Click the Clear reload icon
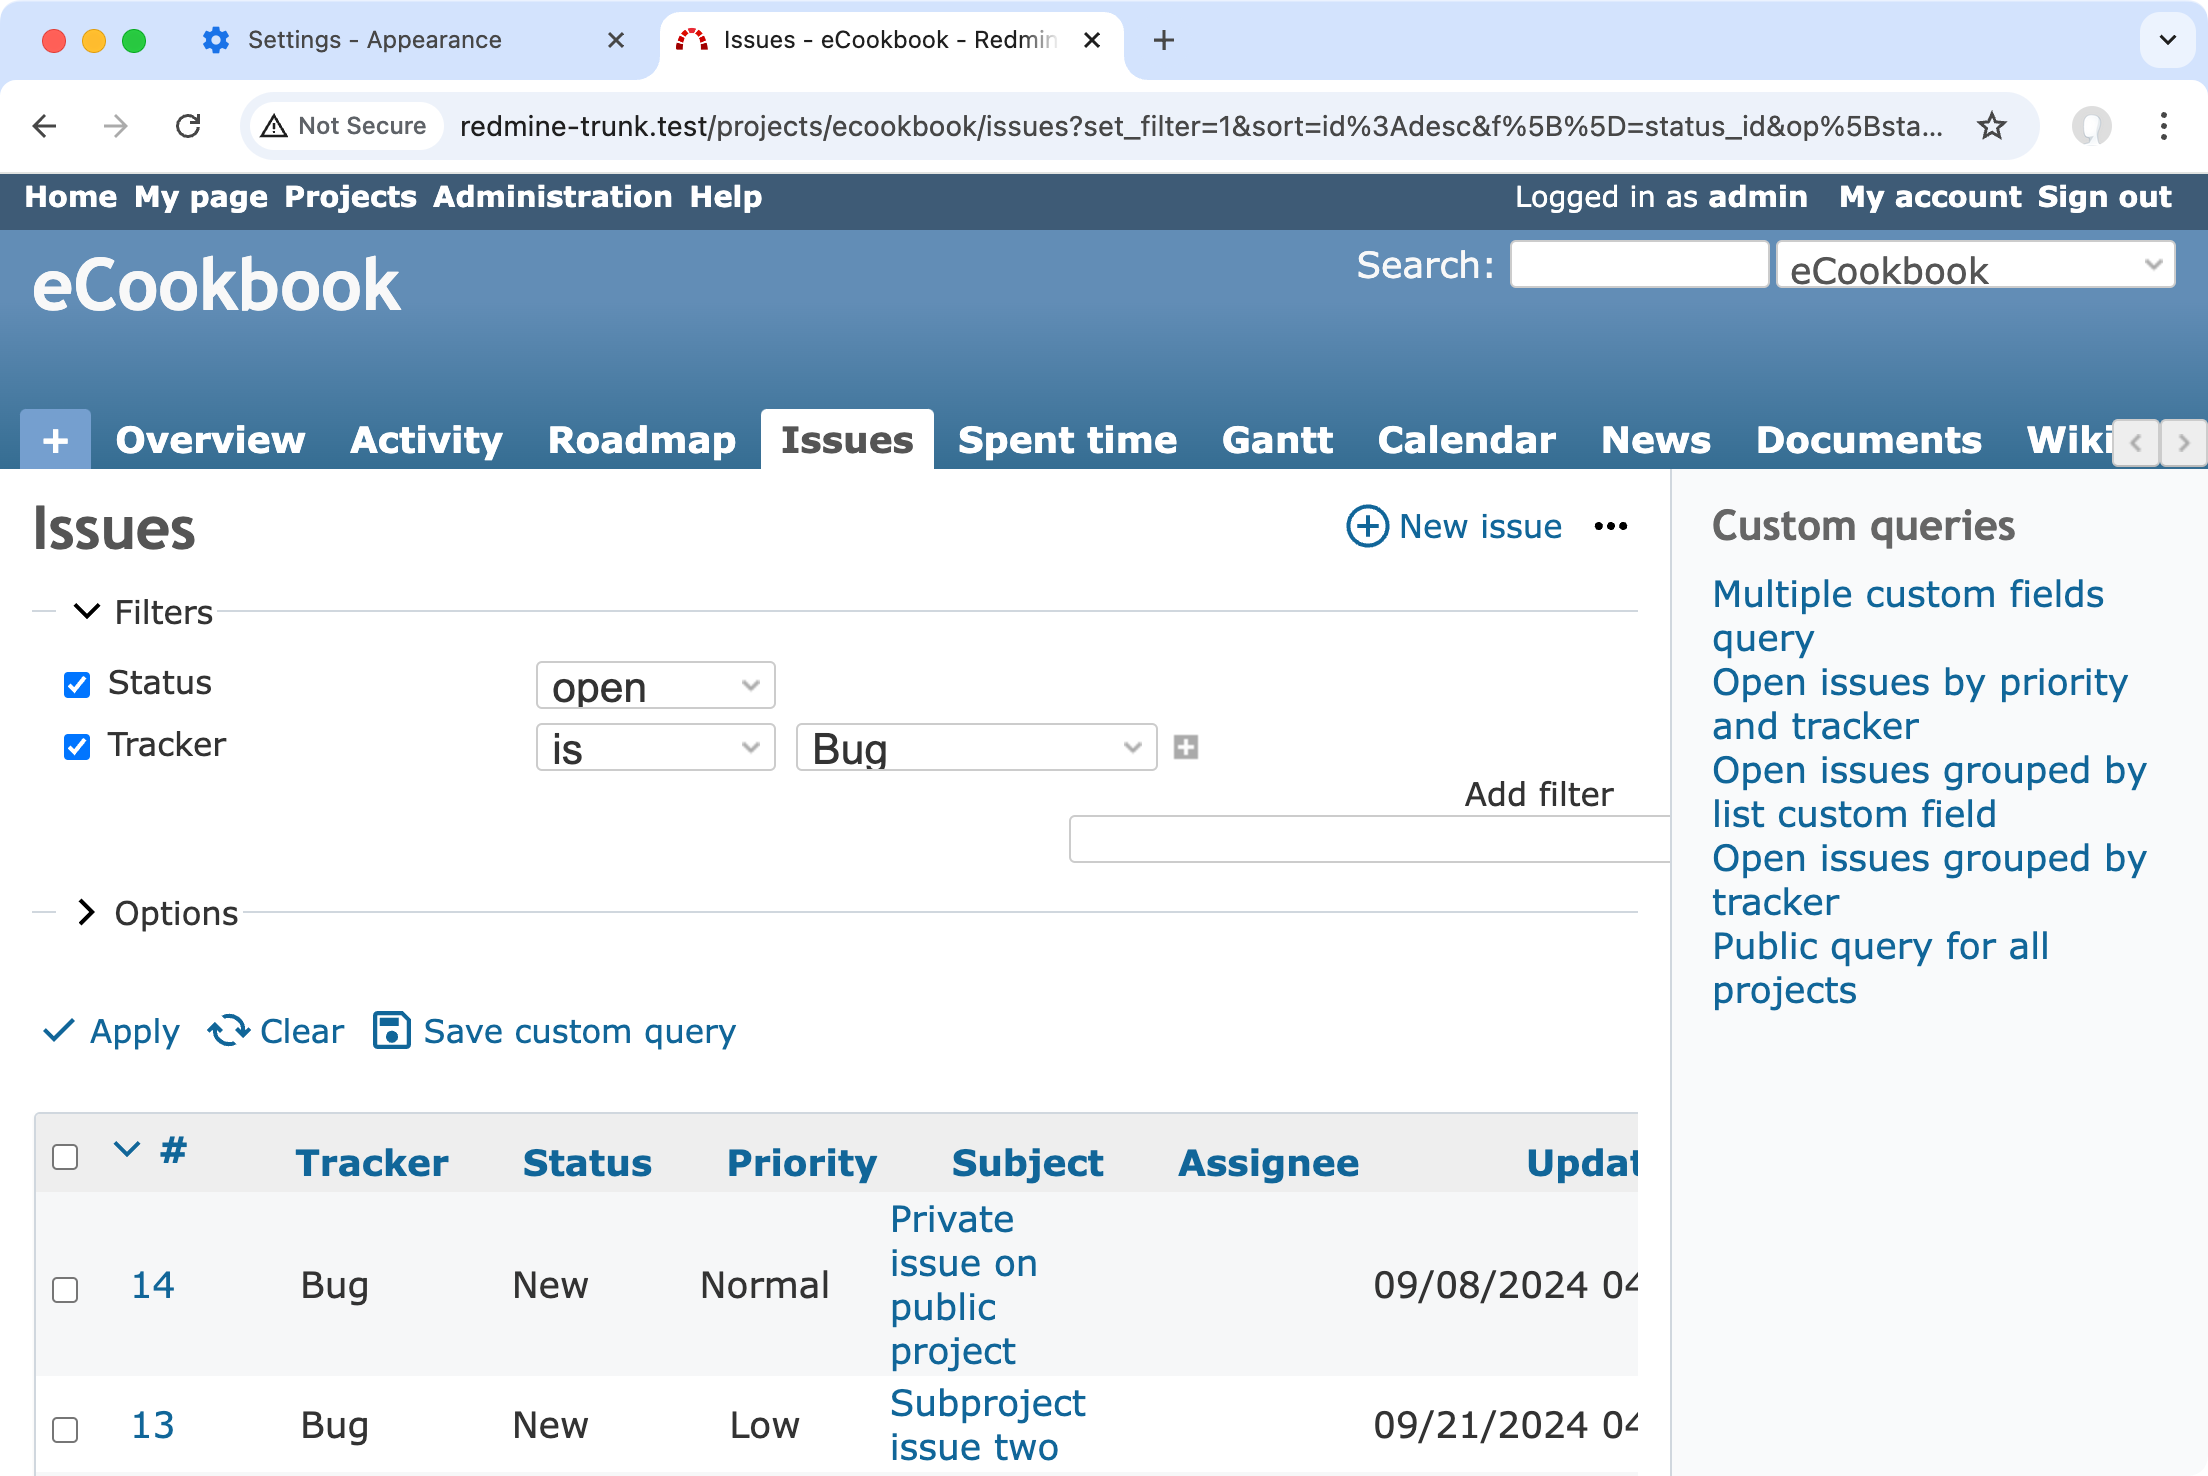This screenshot has height=1476, width=2208. point(229,1030)
